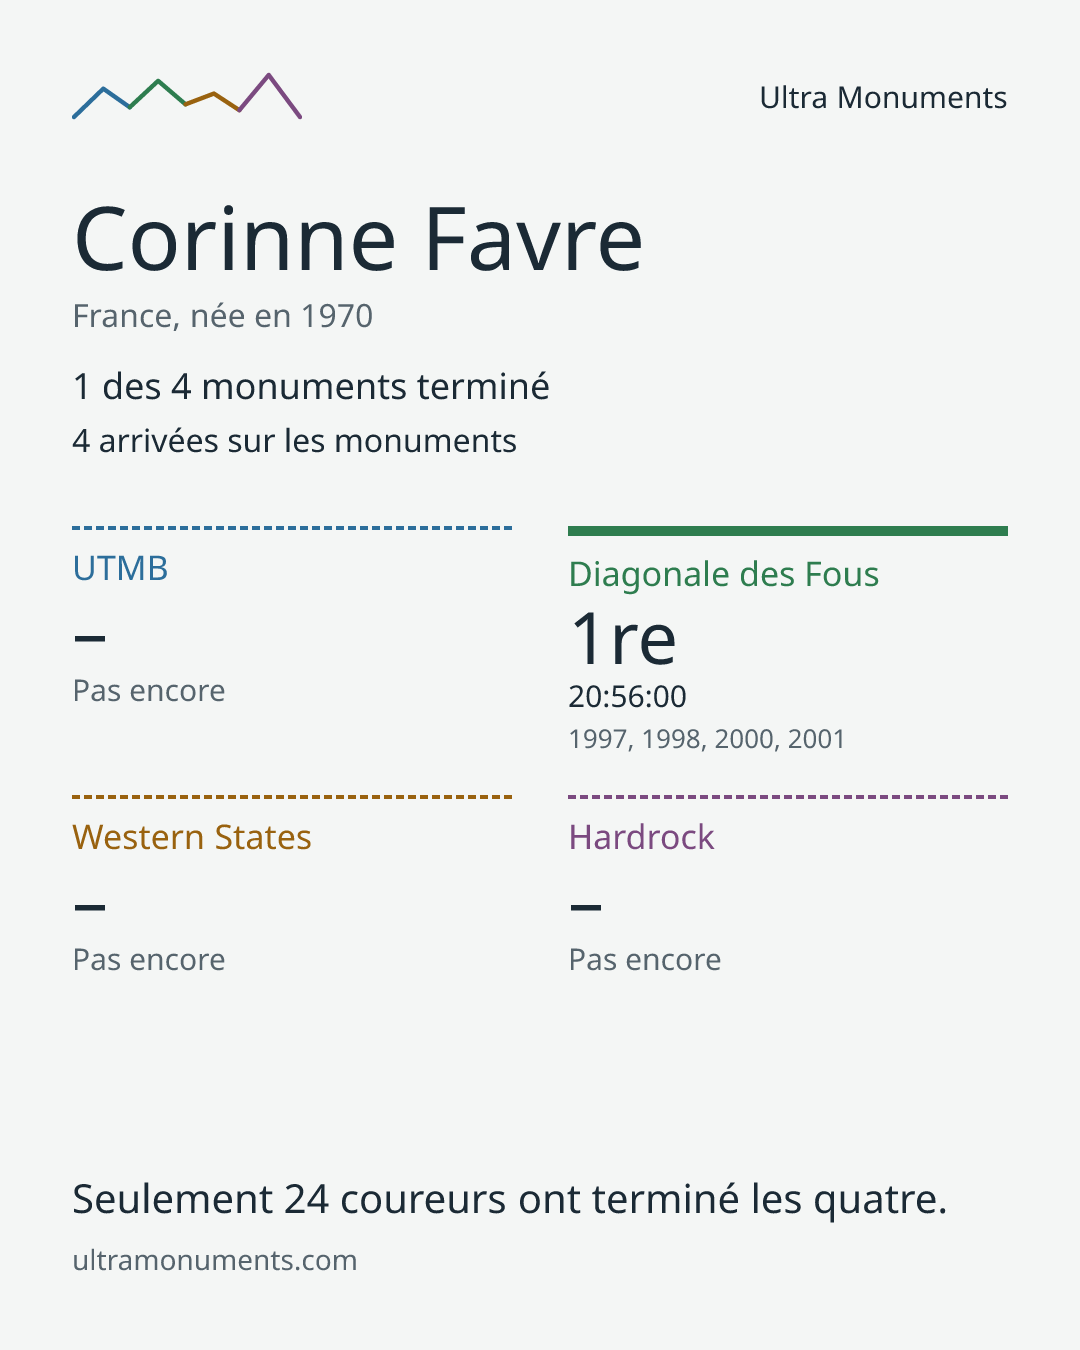Click the multicolor mountain ridge logo
1080x1350 pixels.
coord(187,96)
